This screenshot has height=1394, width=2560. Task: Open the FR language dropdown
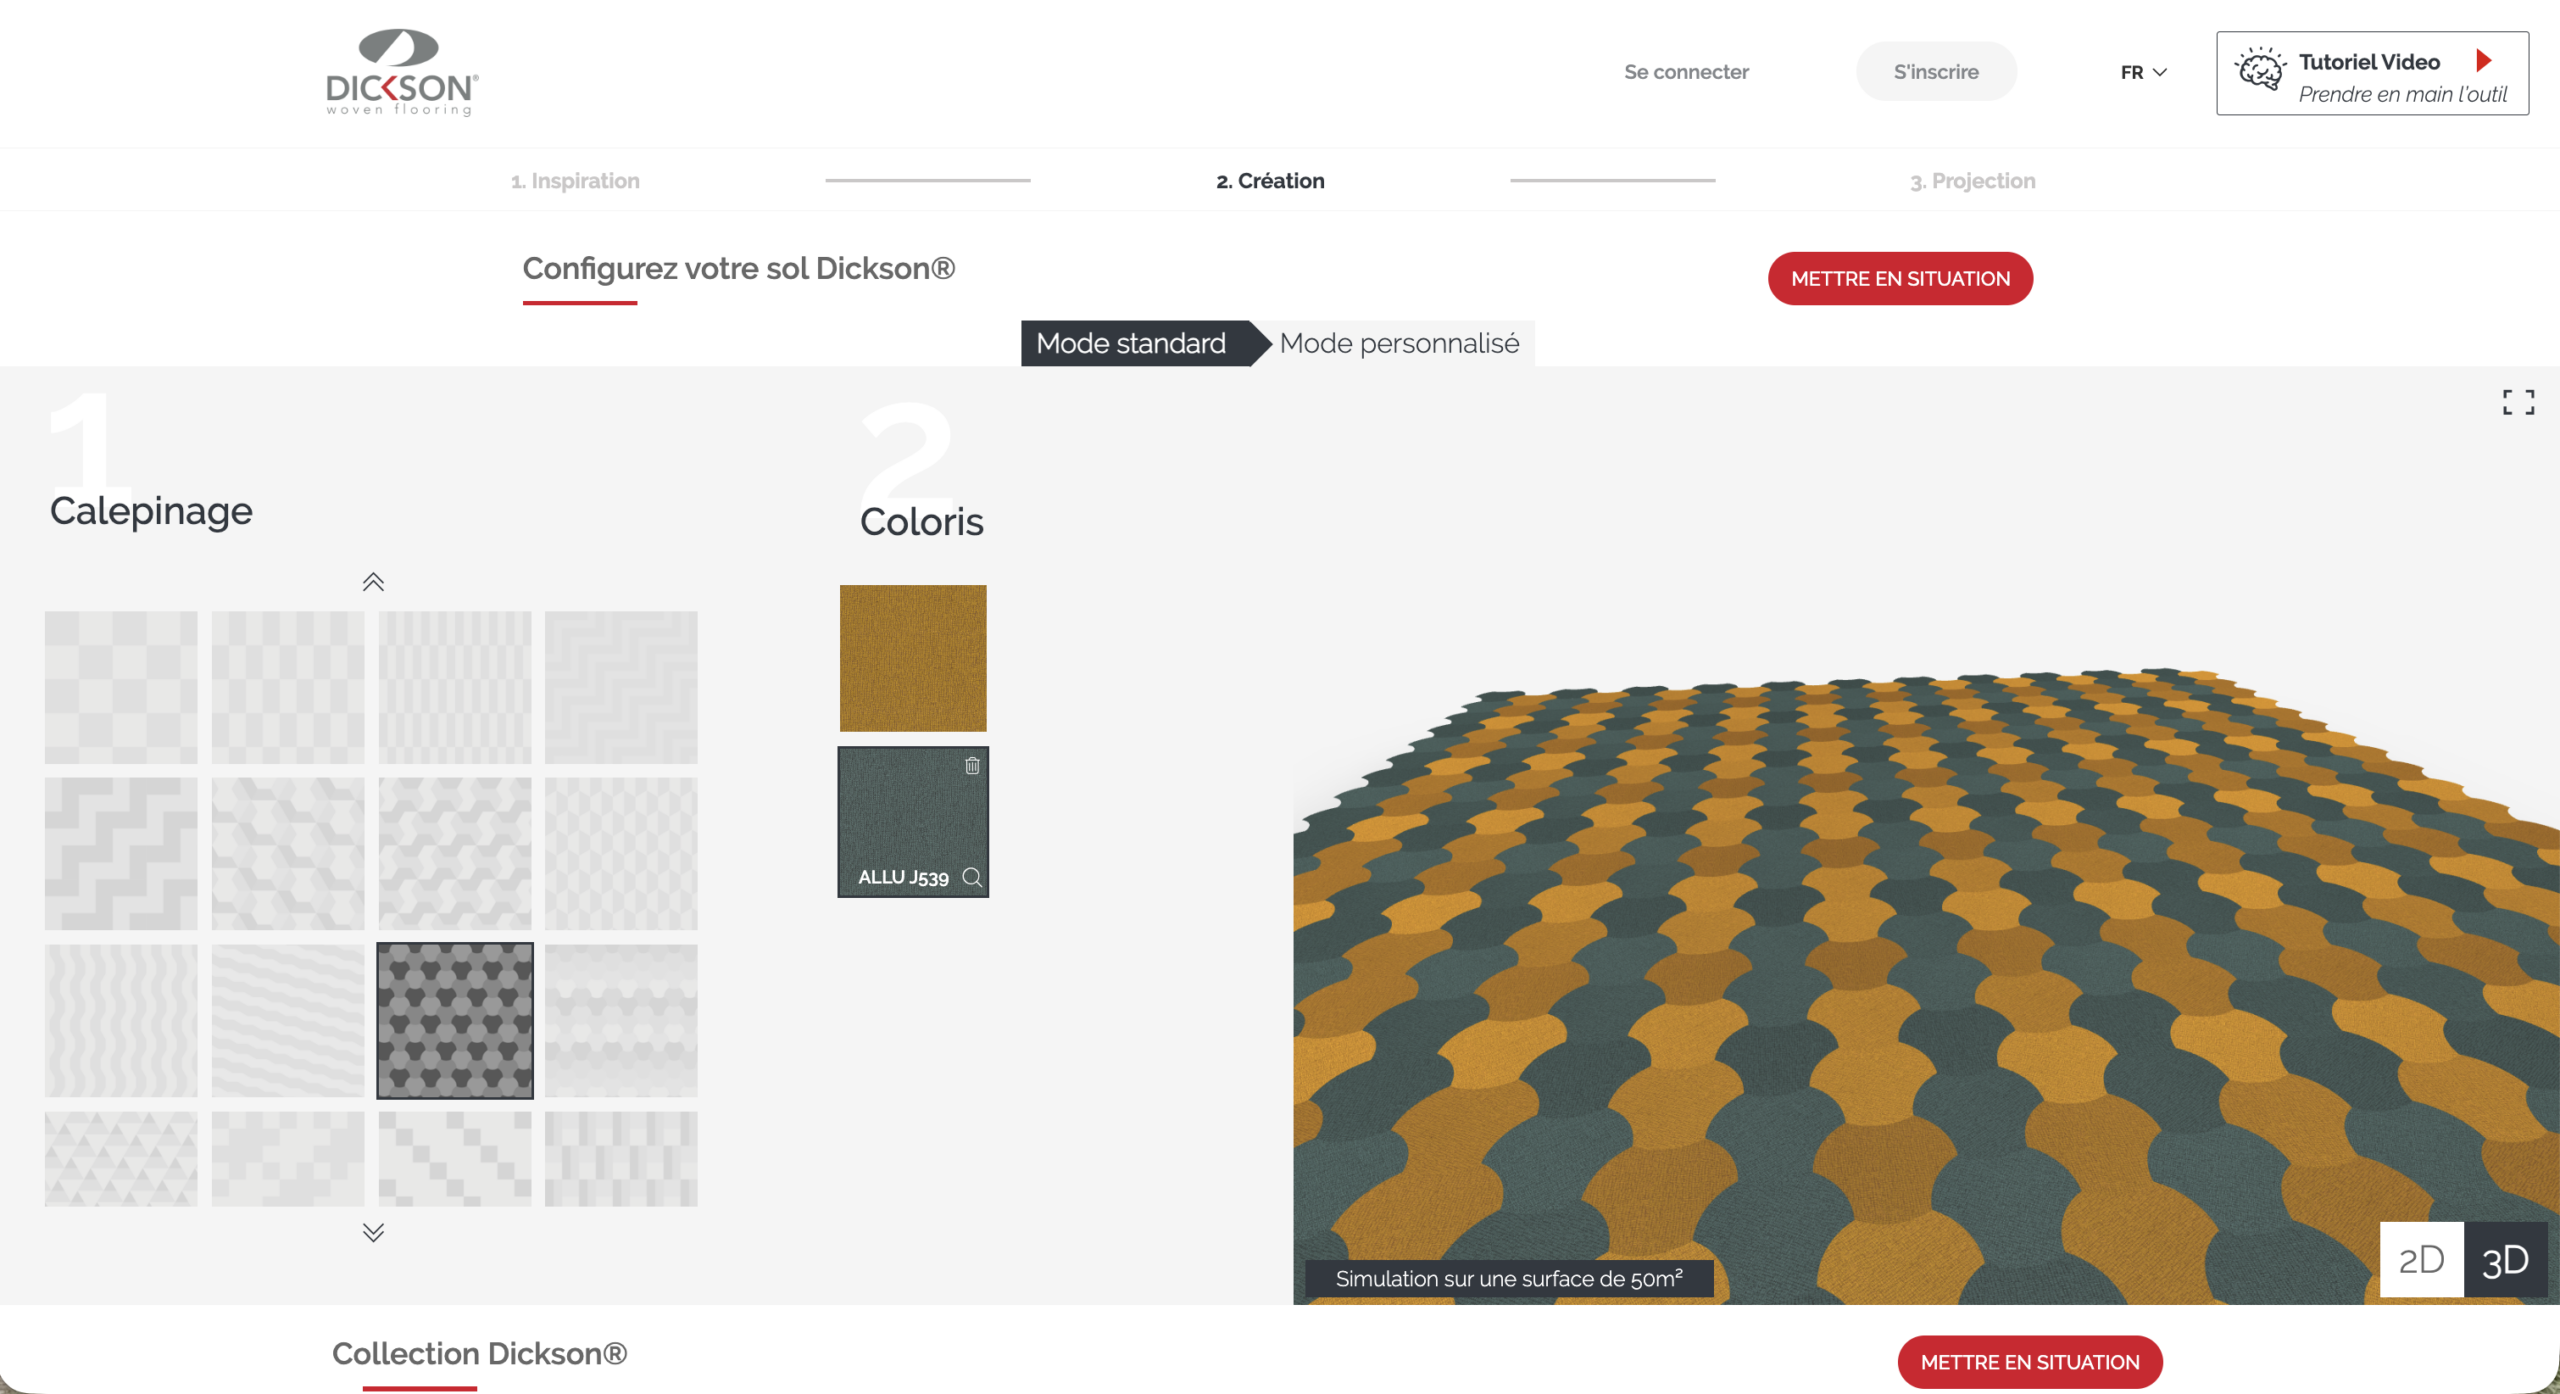coord(2143,72)
